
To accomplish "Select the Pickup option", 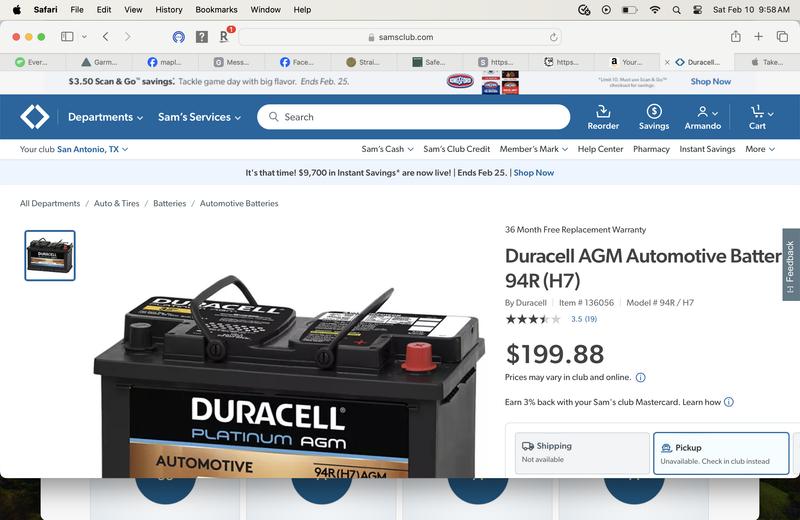I will tap(721, 453).
